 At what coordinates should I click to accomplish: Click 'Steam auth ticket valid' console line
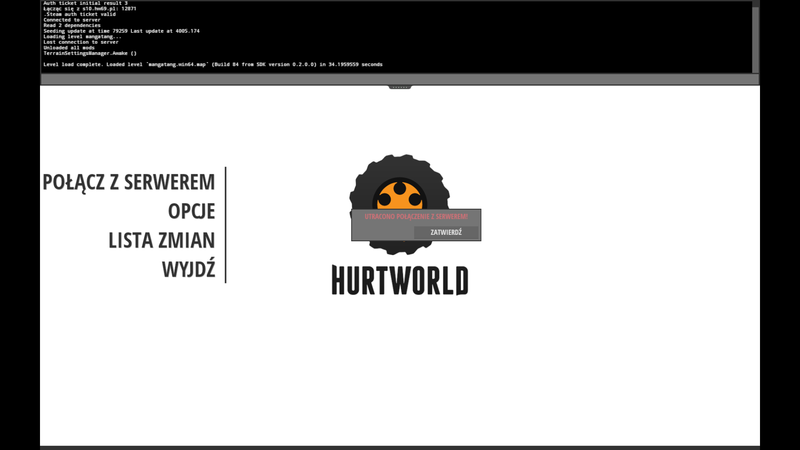[79, 14]
